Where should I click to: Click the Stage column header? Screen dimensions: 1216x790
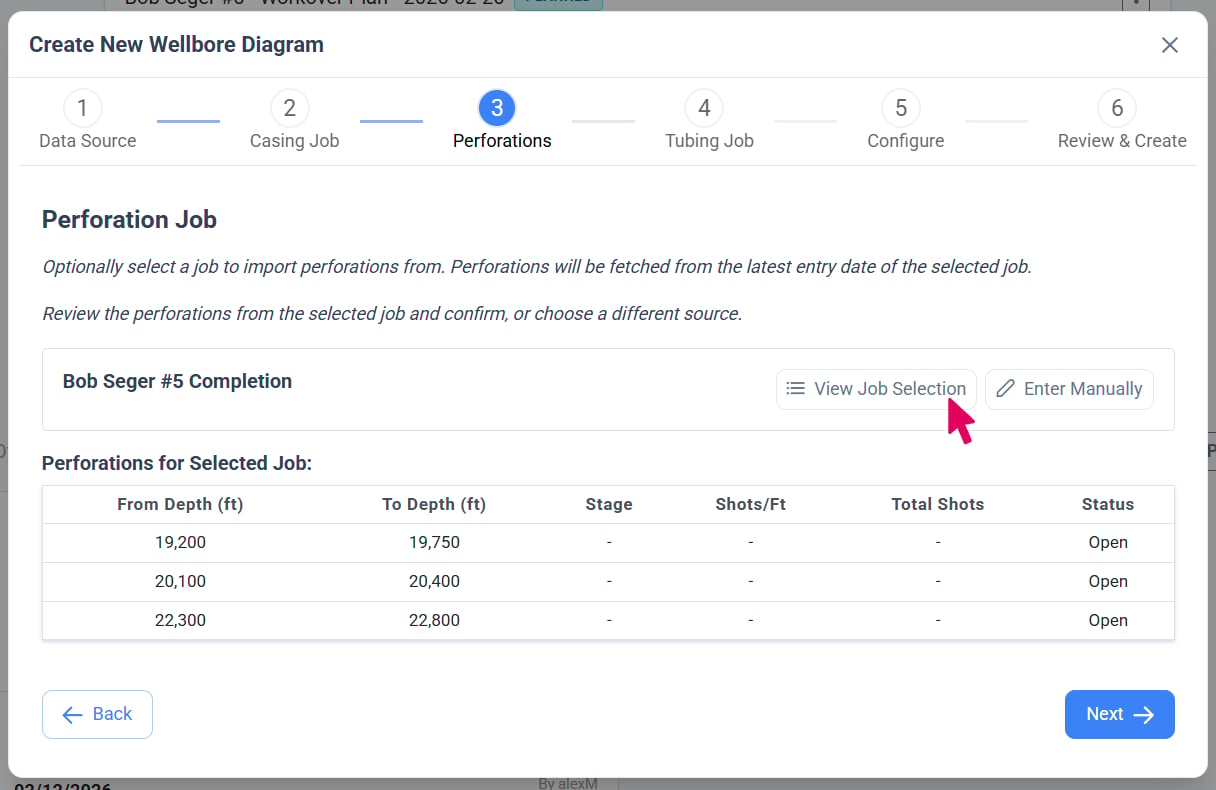click(609, 504)
